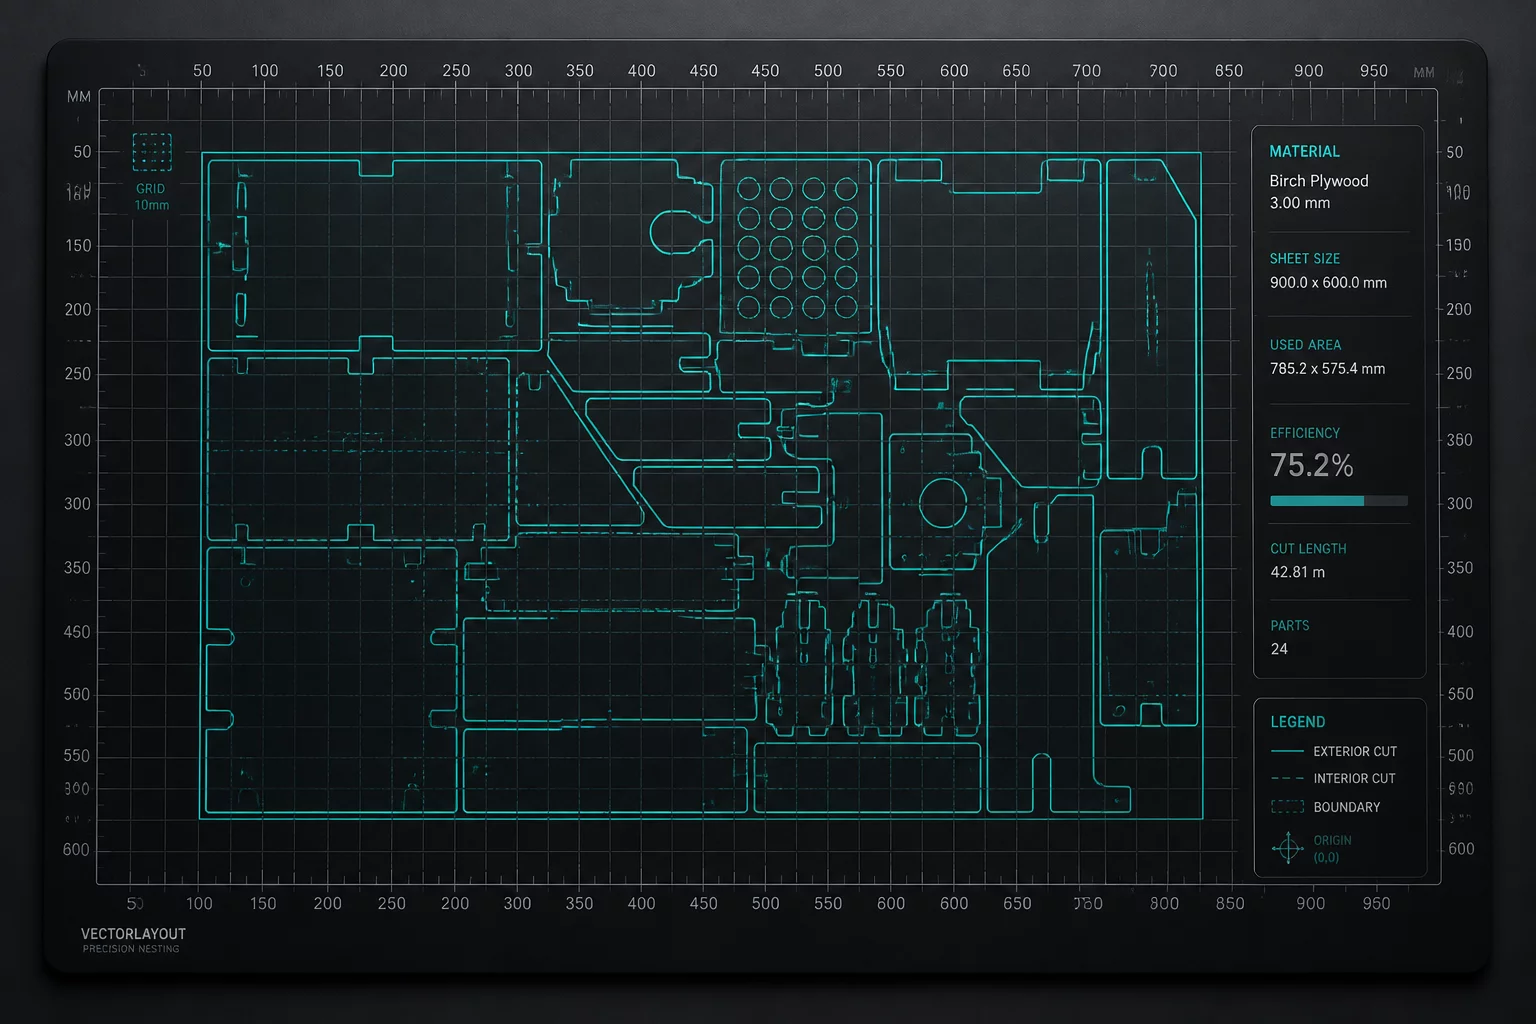The image size is (1536, 1024).
Task: Click the VECTORLAYOUT brand name
Action: [133, 934]
